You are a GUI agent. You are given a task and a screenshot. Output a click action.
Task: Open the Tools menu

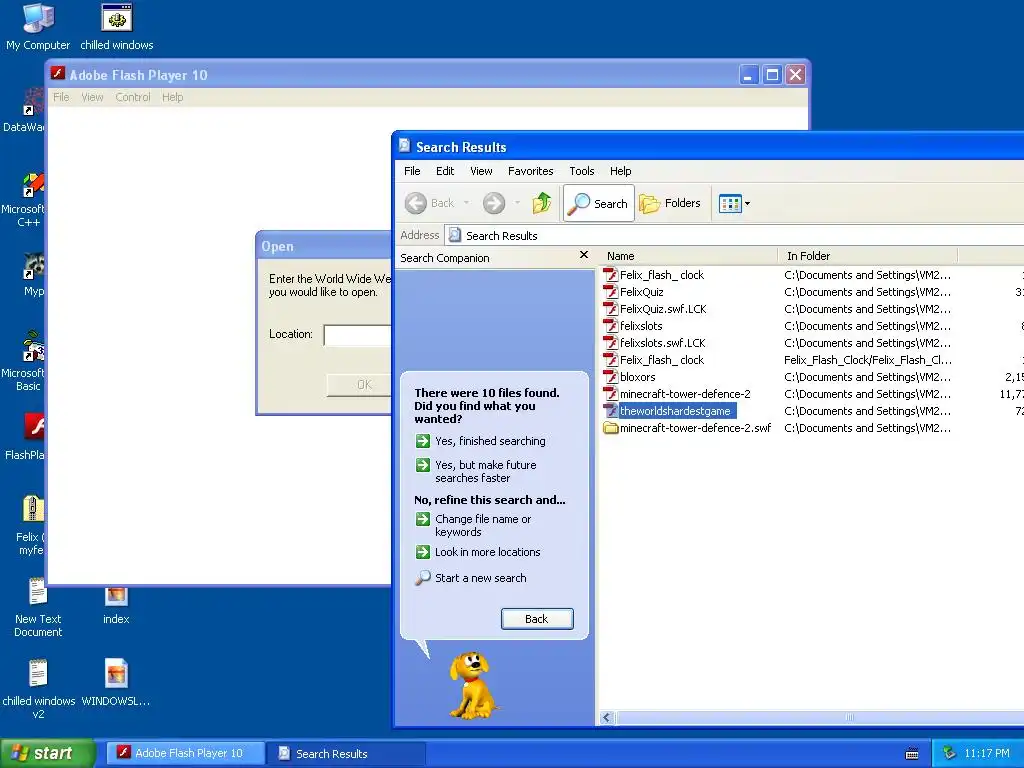pyautogui.click(x=581, y=171)
